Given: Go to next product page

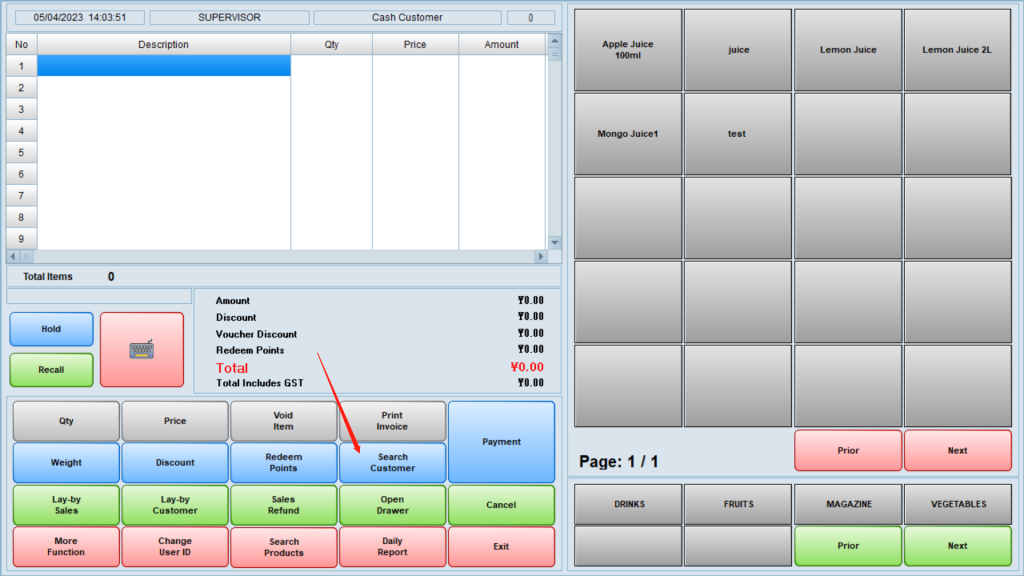Looking at the screenshot, I should click(x=957, y=450).
